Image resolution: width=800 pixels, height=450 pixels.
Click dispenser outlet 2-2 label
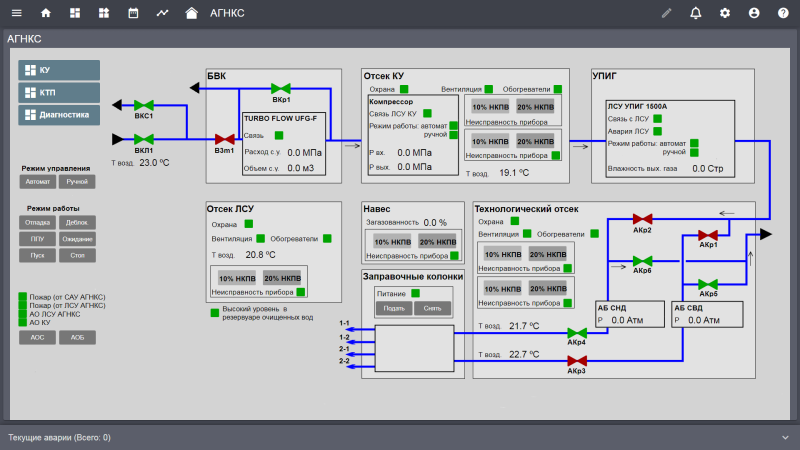344,361
